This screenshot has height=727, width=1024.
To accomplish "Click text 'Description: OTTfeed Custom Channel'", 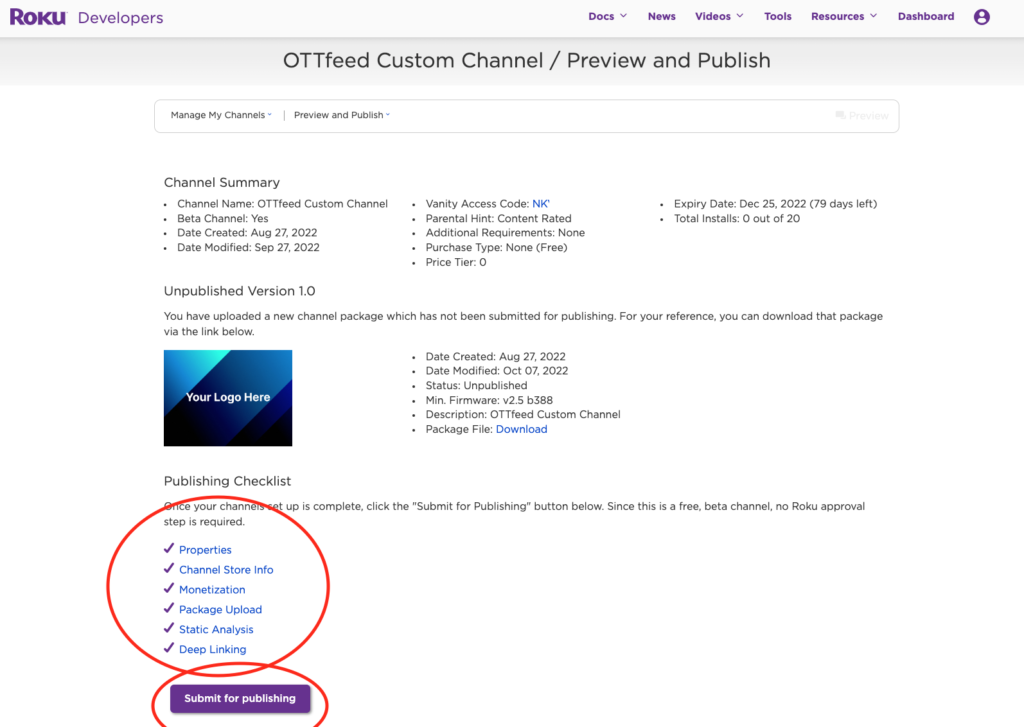I will point(523,414).
